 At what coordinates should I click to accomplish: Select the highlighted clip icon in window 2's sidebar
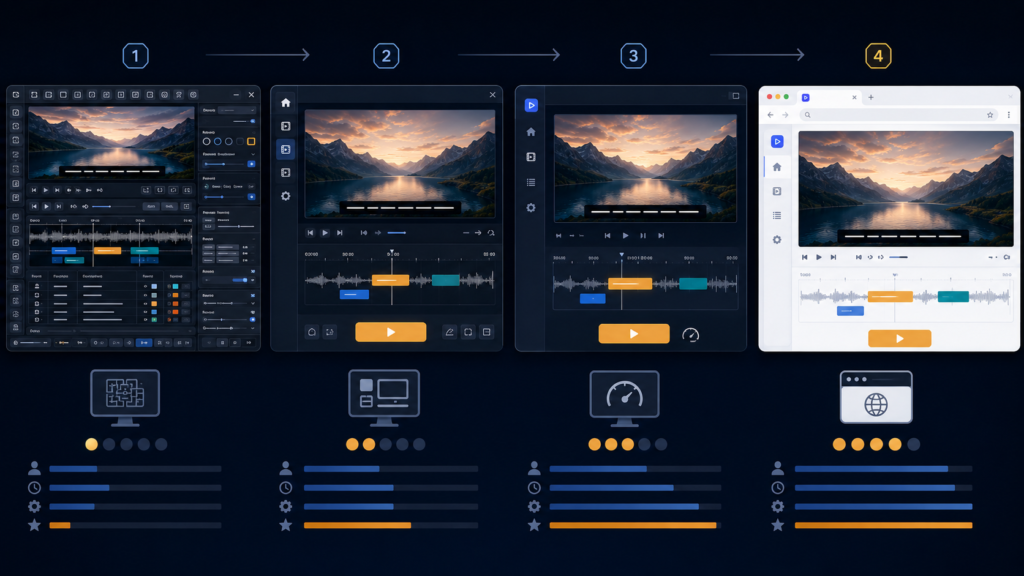(285, 150)
